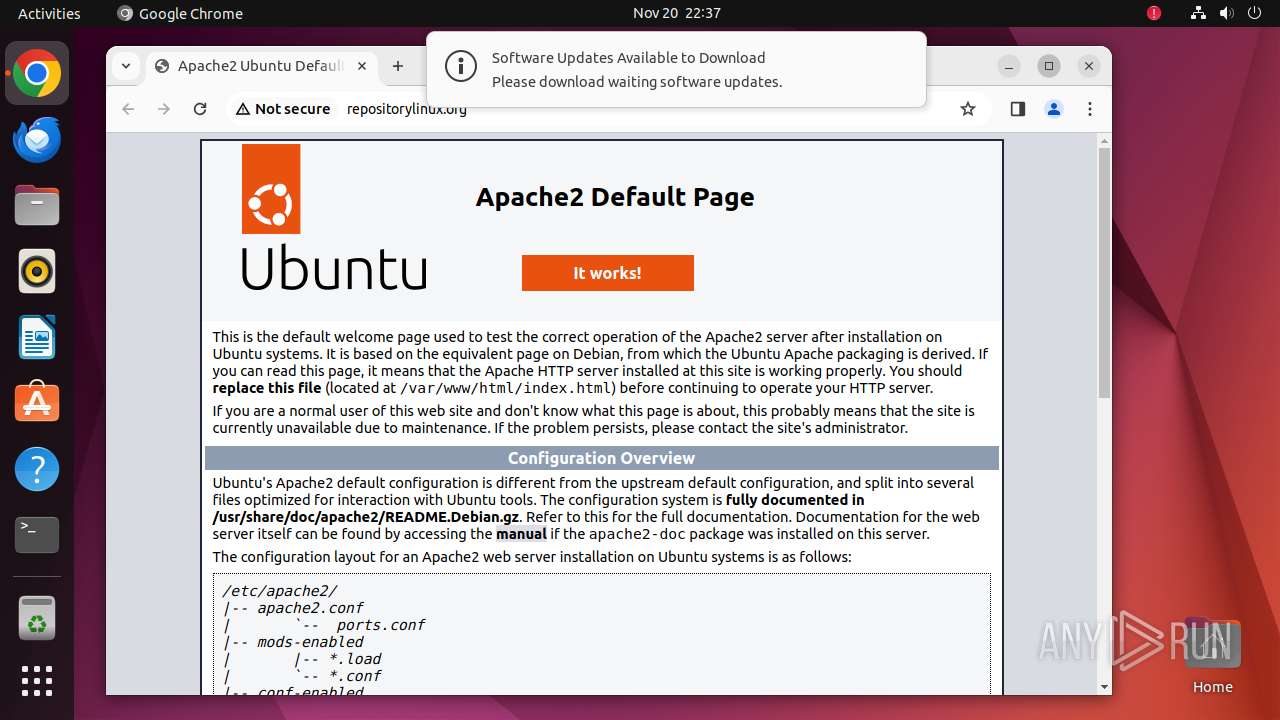Screen dimensions: 1280x720
Task: Open the manual link
Action: pos(521,534)
